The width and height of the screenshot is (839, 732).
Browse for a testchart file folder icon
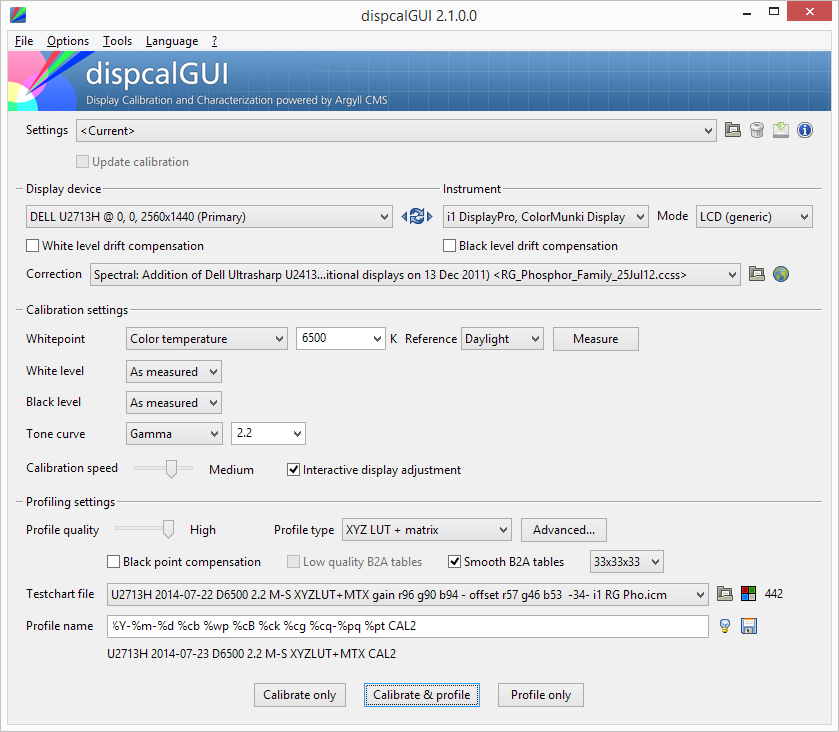coord(724,593)
